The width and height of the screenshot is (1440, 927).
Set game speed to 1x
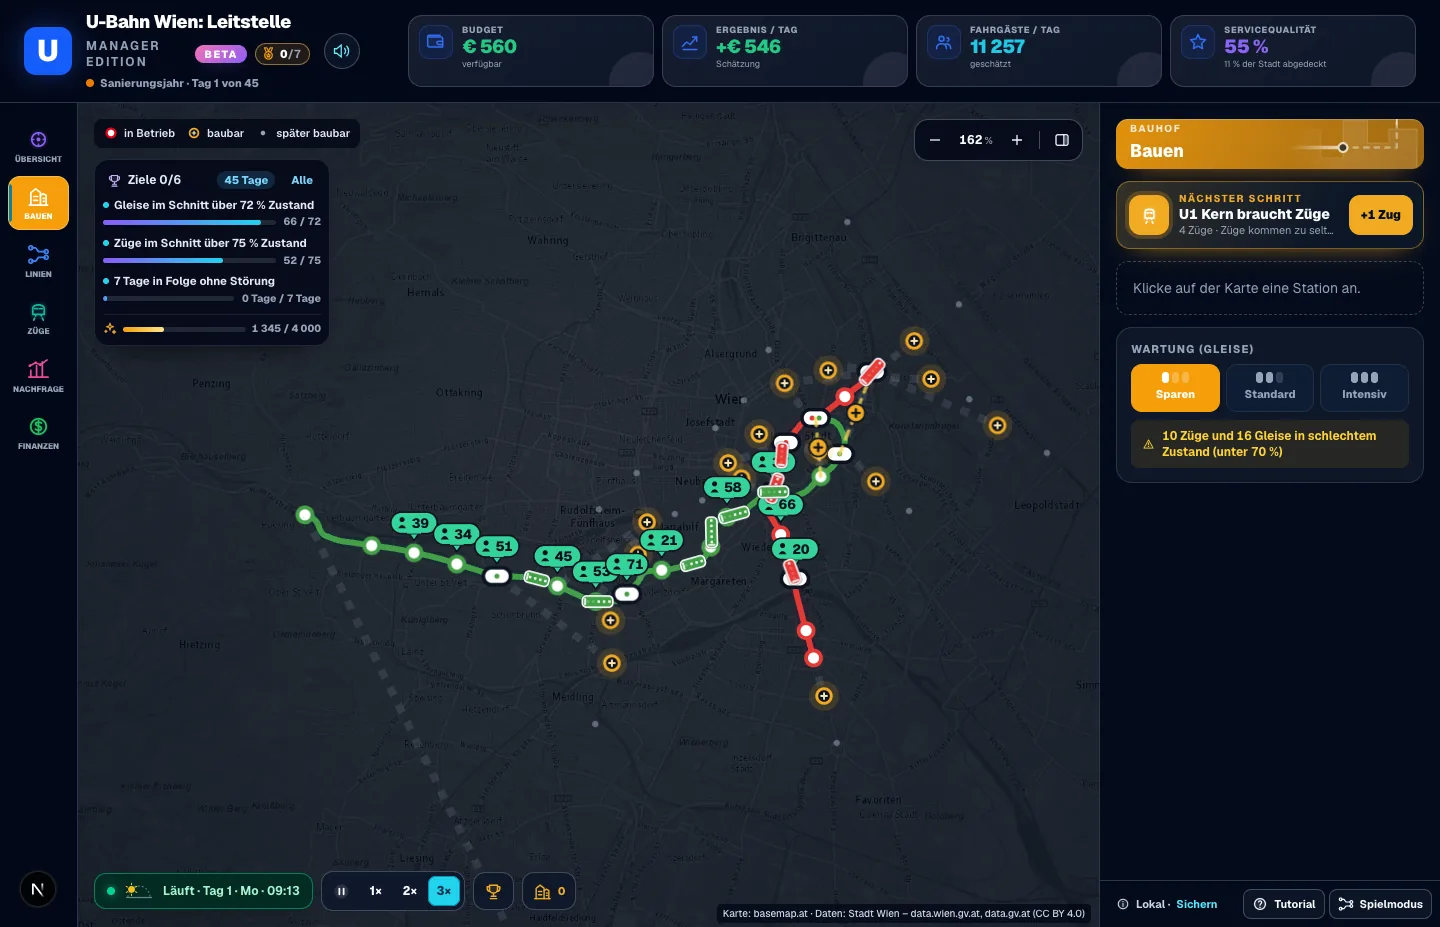[x=376, y=891]
